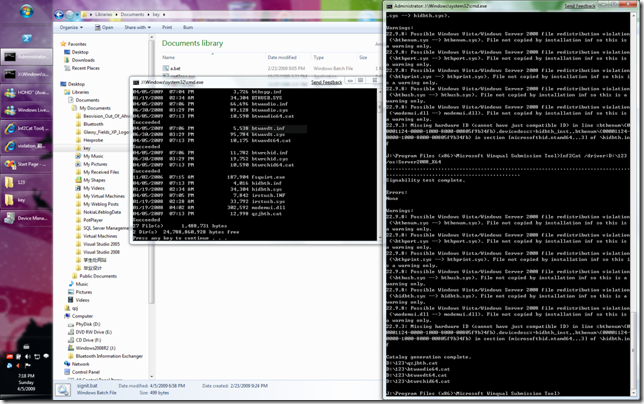Click Print in Explorer toolbar
644x404 pixels.
167,28
